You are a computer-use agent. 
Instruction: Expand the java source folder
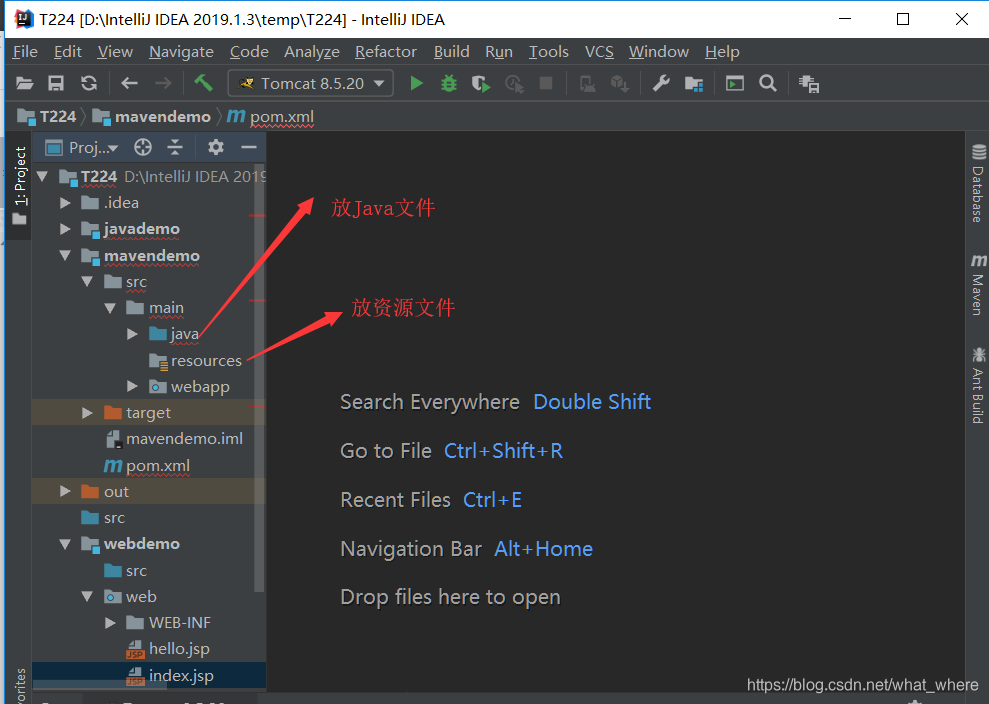132,334
